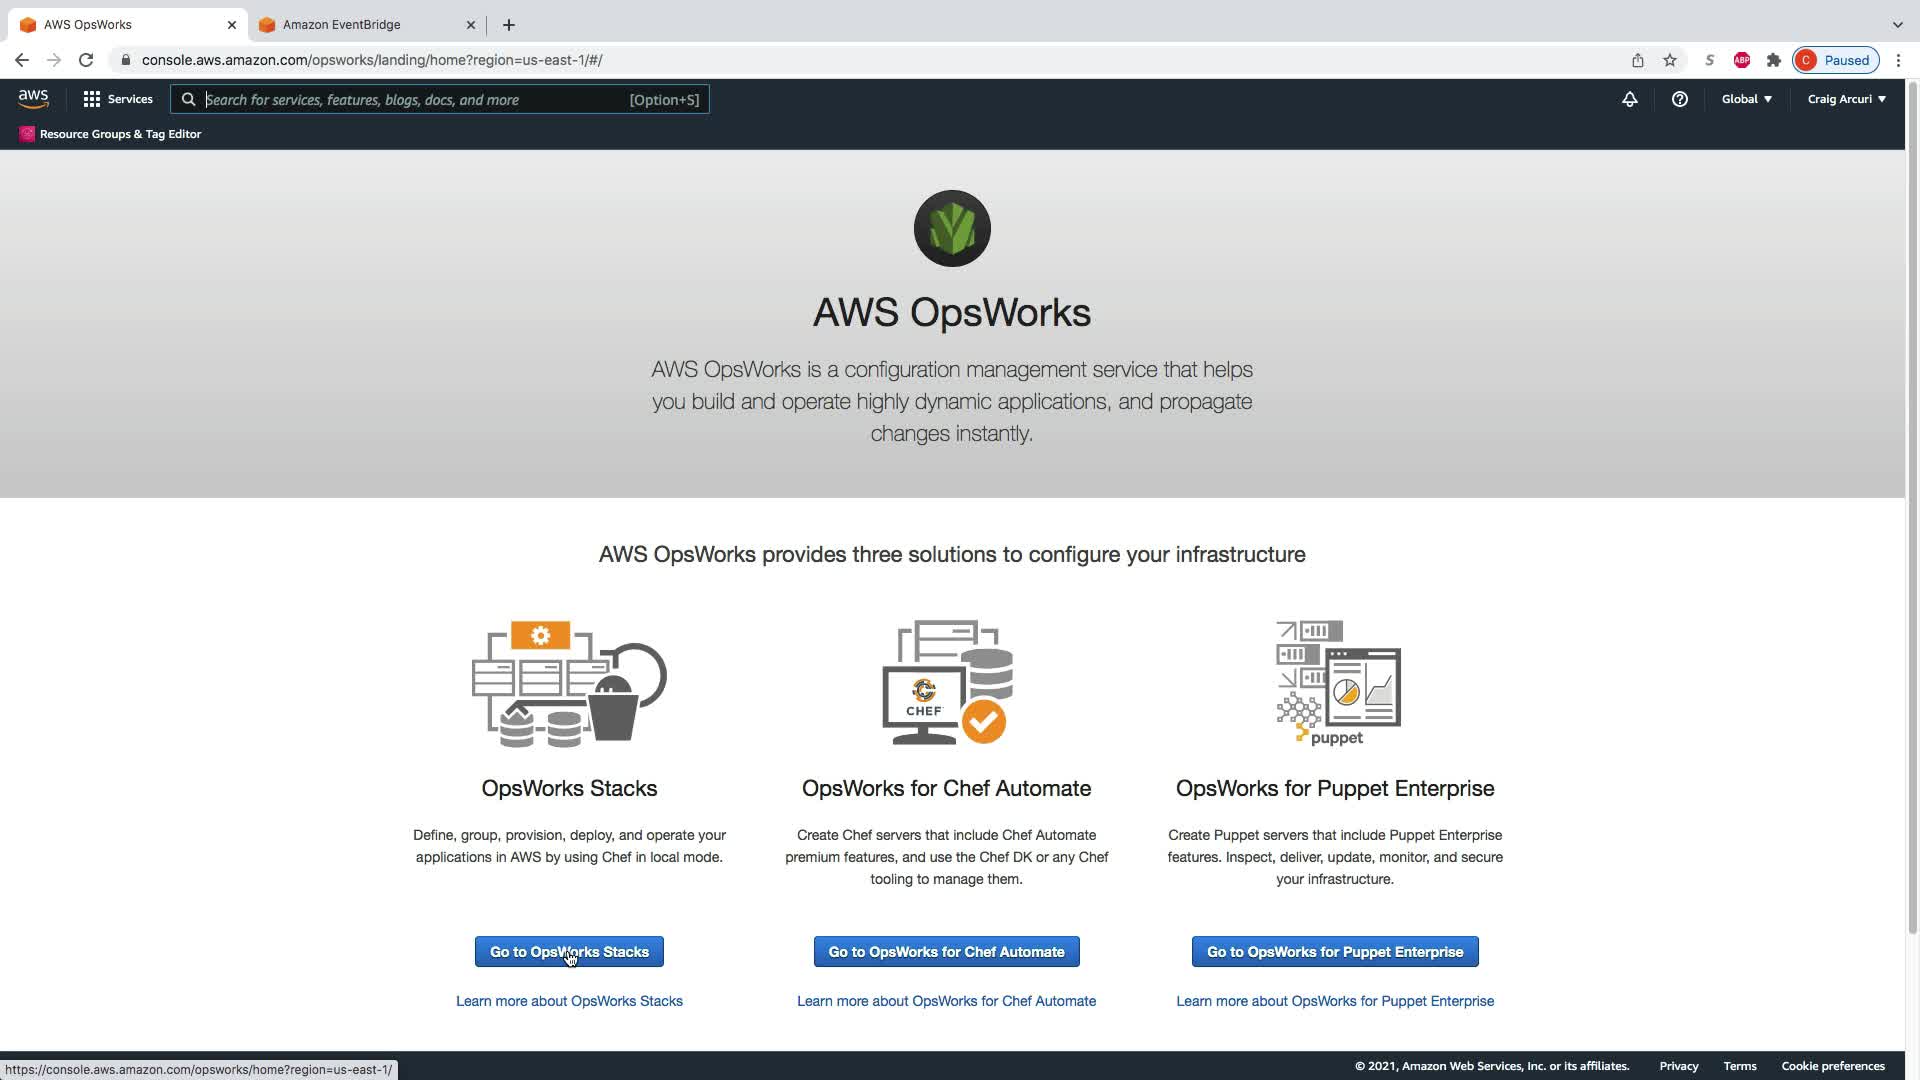Click Go to OpsWorks for Puppet Enterprise
This screenshot has height=1080, width=1920.
tap(1334, 952)
